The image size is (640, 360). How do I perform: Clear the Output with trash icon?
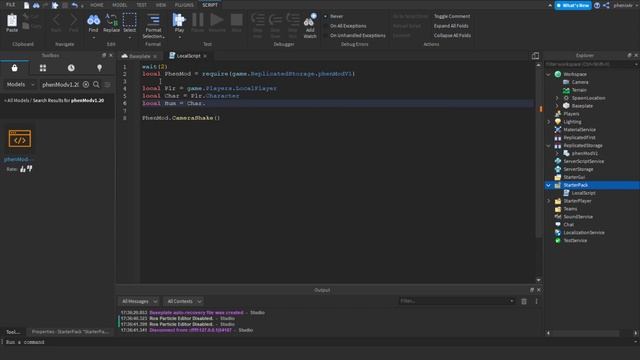524,301
